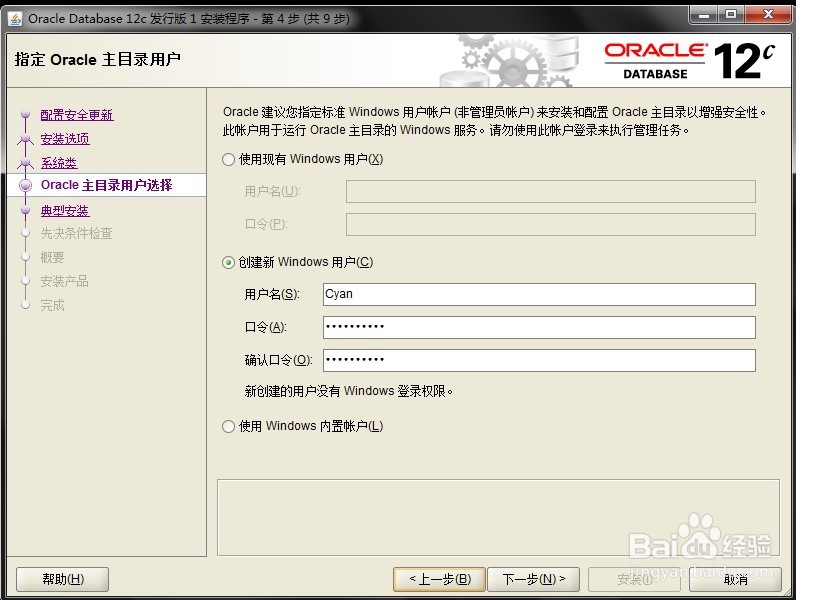Click the 帮助(H) button

(63, 579)
